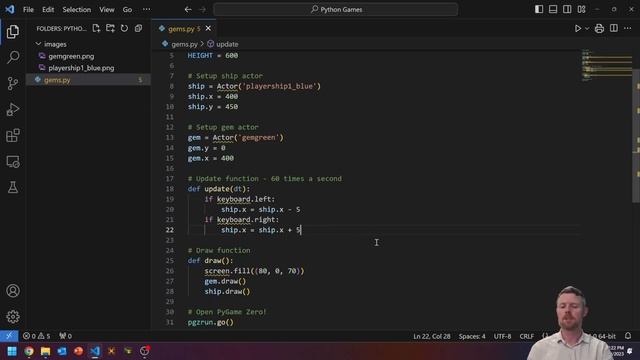Open the Selection menu
Screen dimensions: 640x360
[x=77, y=9]
